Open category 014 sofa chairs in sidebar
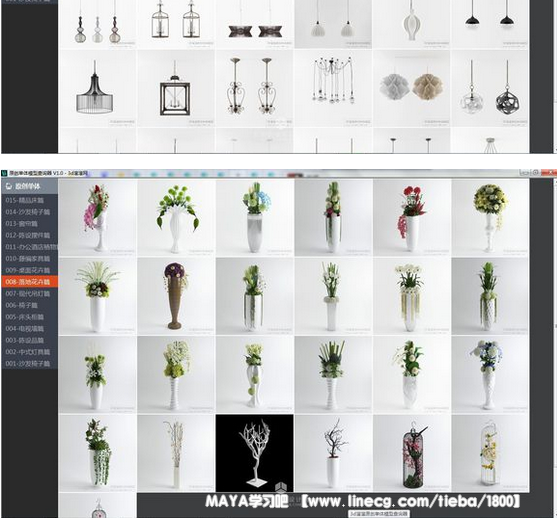Image resolution: width=557 pixels, height=518 pixels. click(x=29, y=212)
